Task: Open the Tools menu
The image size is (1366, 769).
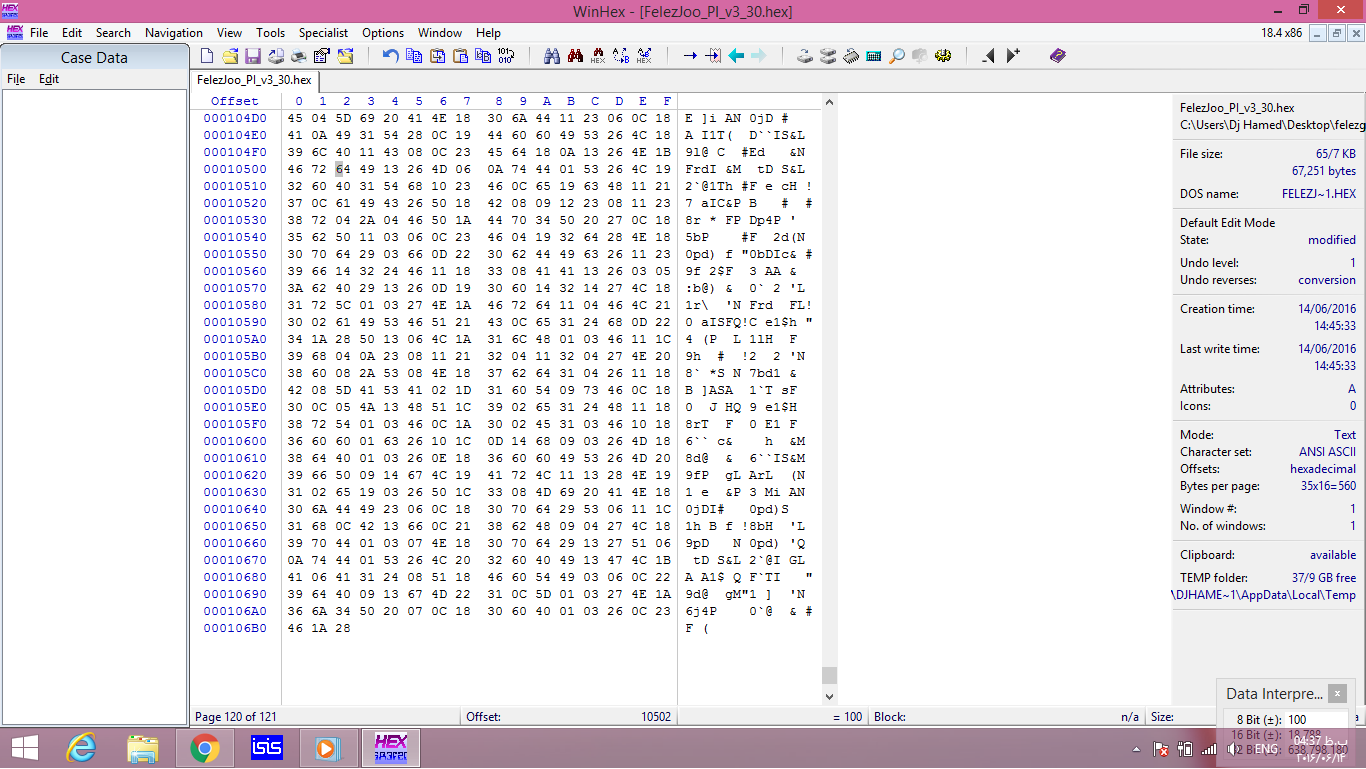Action: [270, 33]
